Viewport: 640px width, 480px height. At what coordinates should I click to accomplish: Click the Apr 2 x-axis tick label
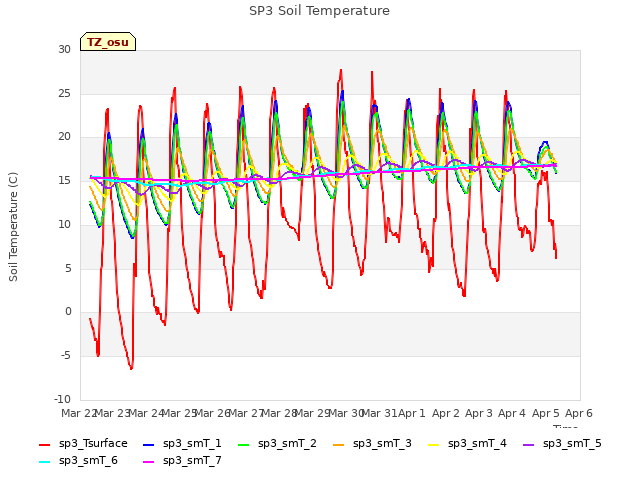coord(446,413)
